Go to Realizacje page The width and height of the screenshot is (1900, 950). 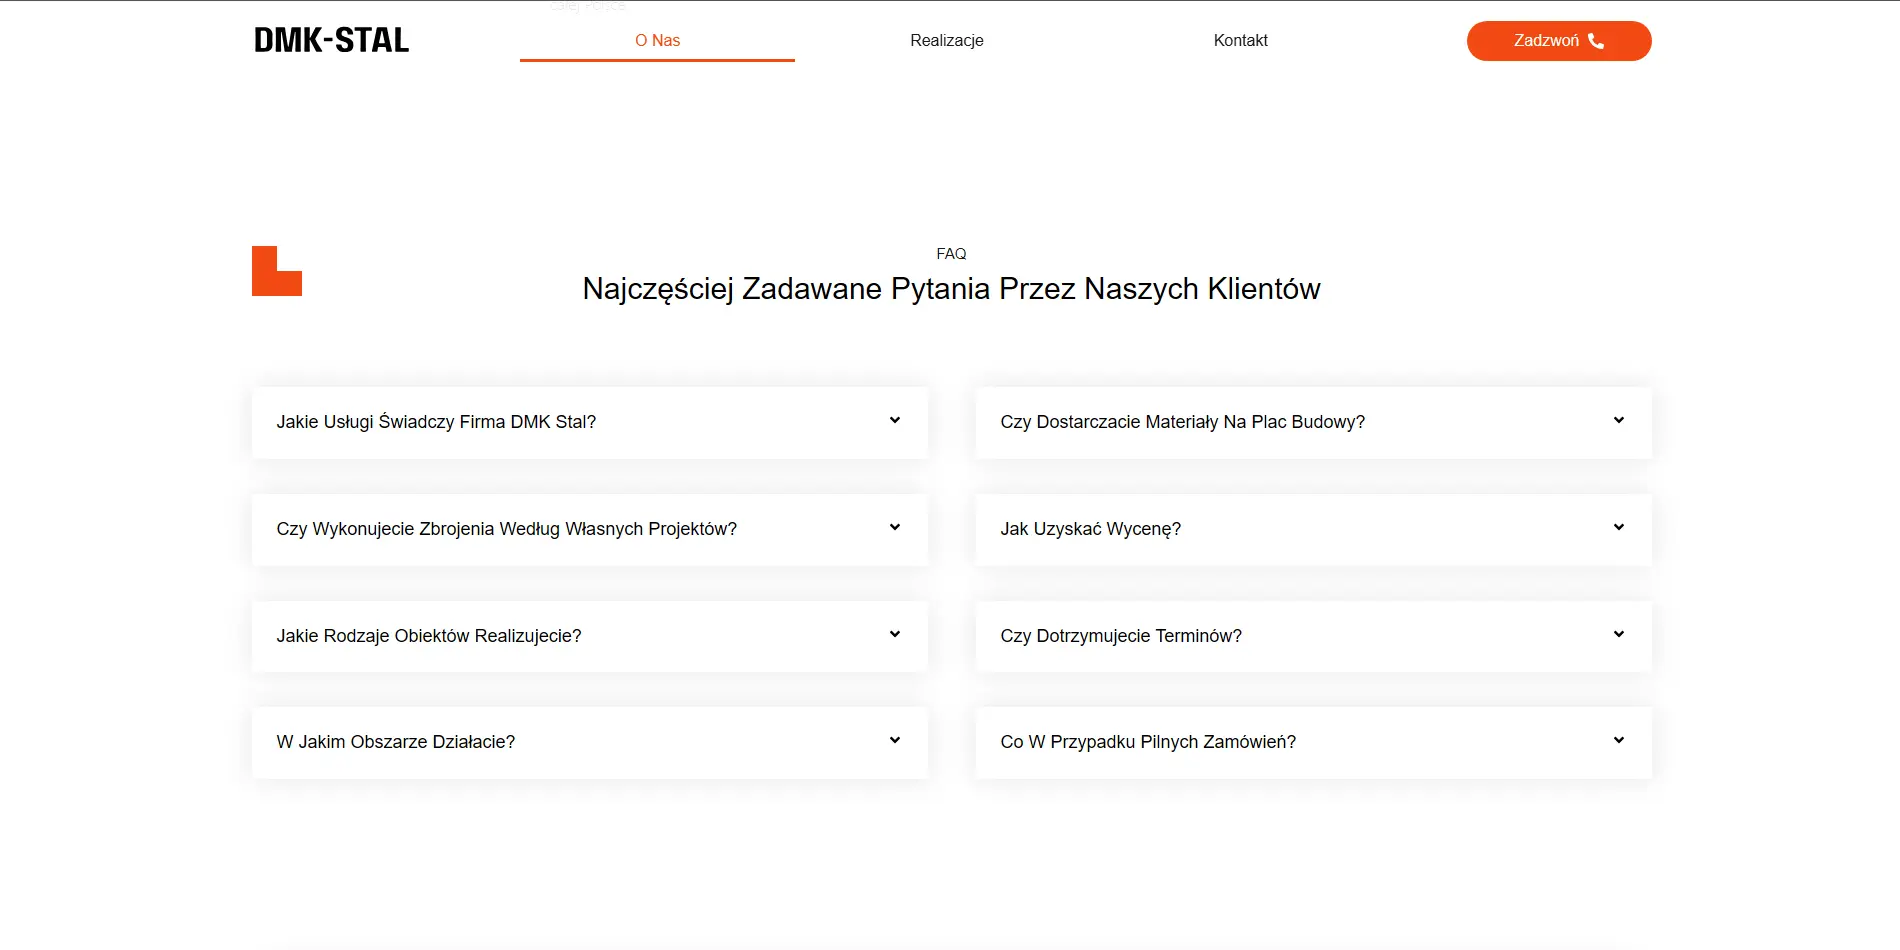tap(946, 40)
